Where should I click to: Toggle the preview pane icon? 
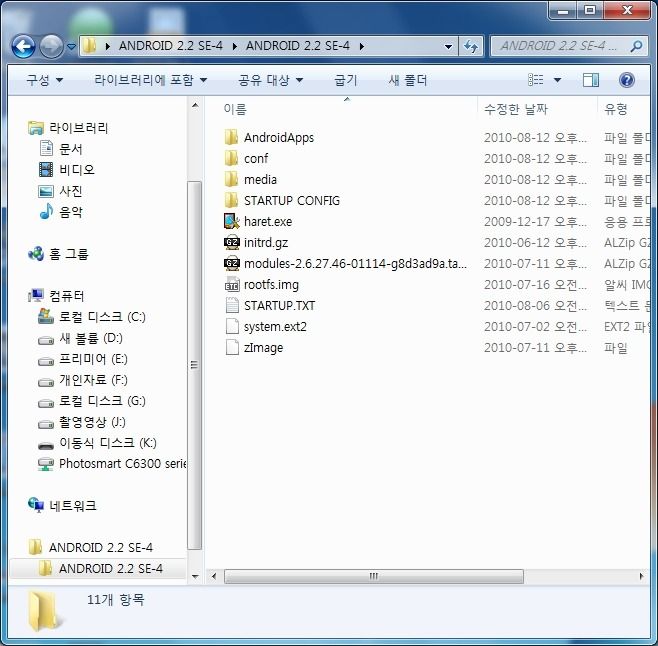591,80
